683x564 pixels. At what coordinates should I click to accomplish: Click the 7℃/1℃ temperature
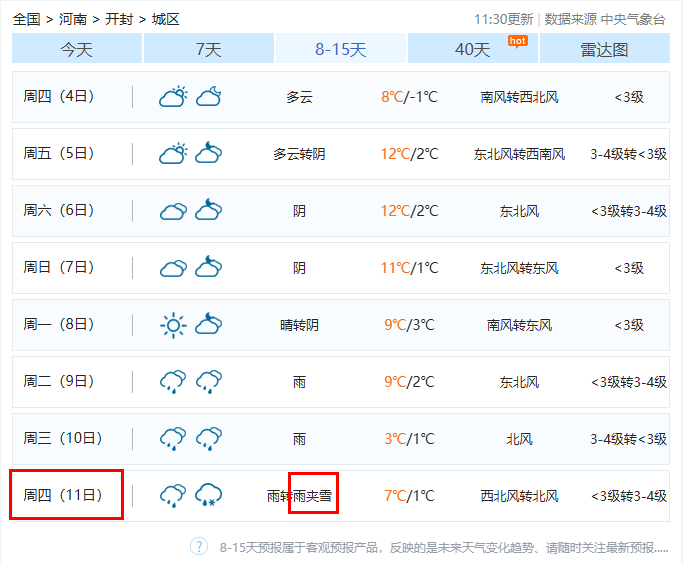click(409, 496)
